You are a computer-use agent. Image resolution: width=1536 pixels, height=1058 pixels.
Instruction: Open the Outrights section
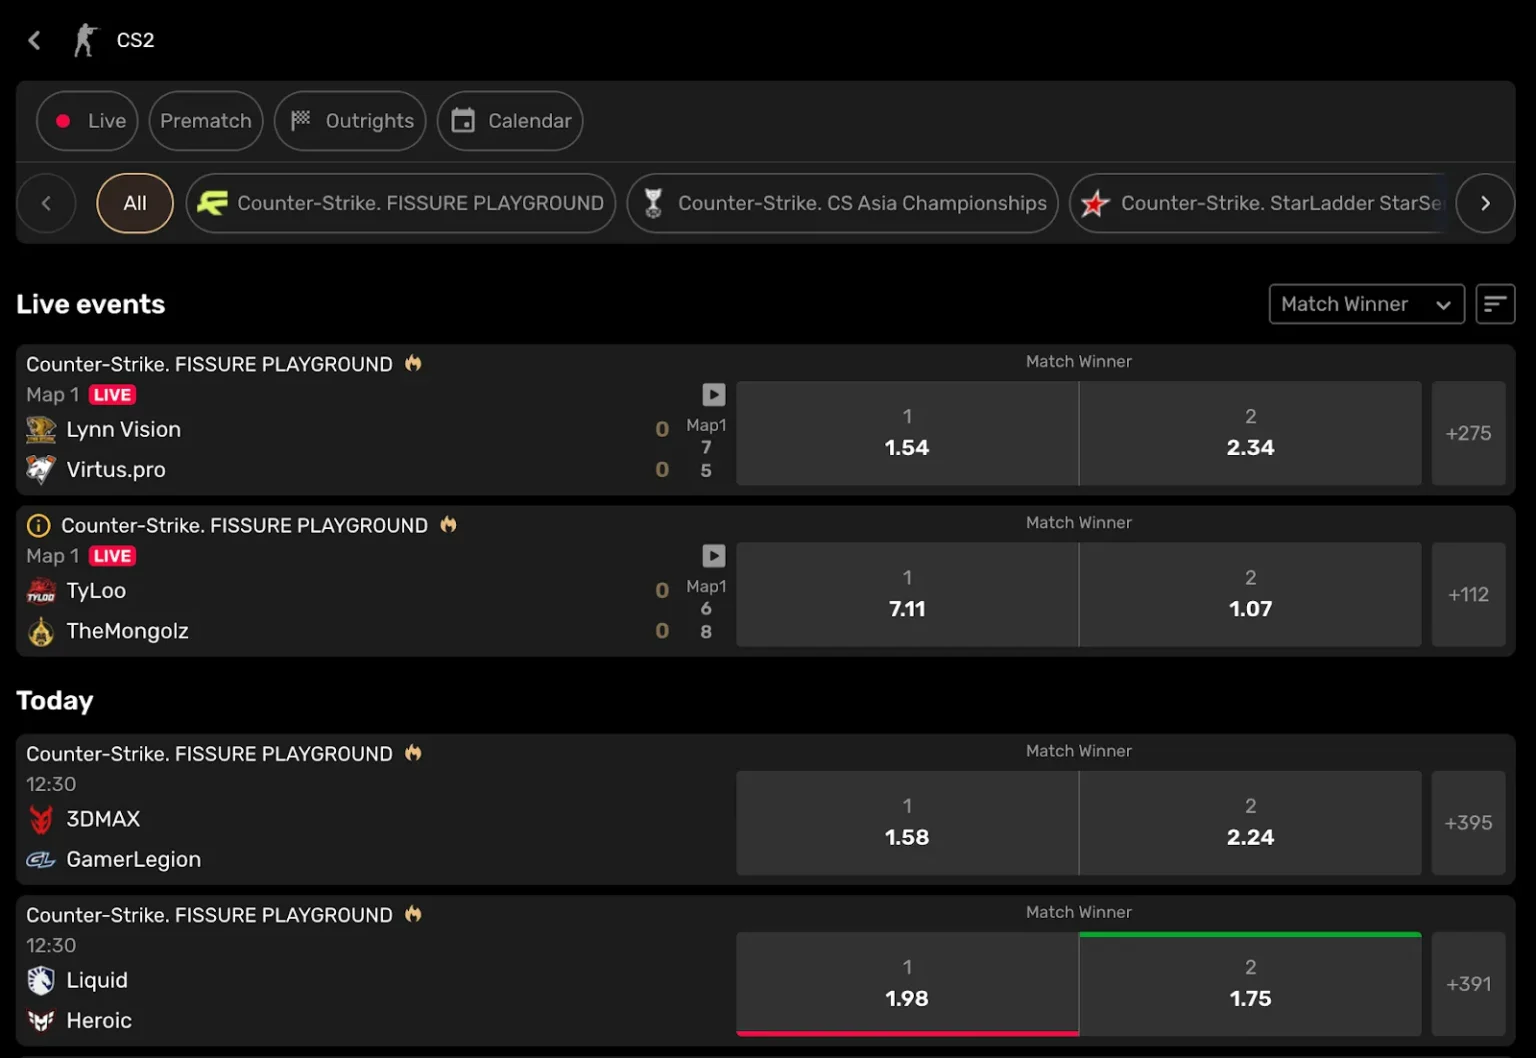350,120
